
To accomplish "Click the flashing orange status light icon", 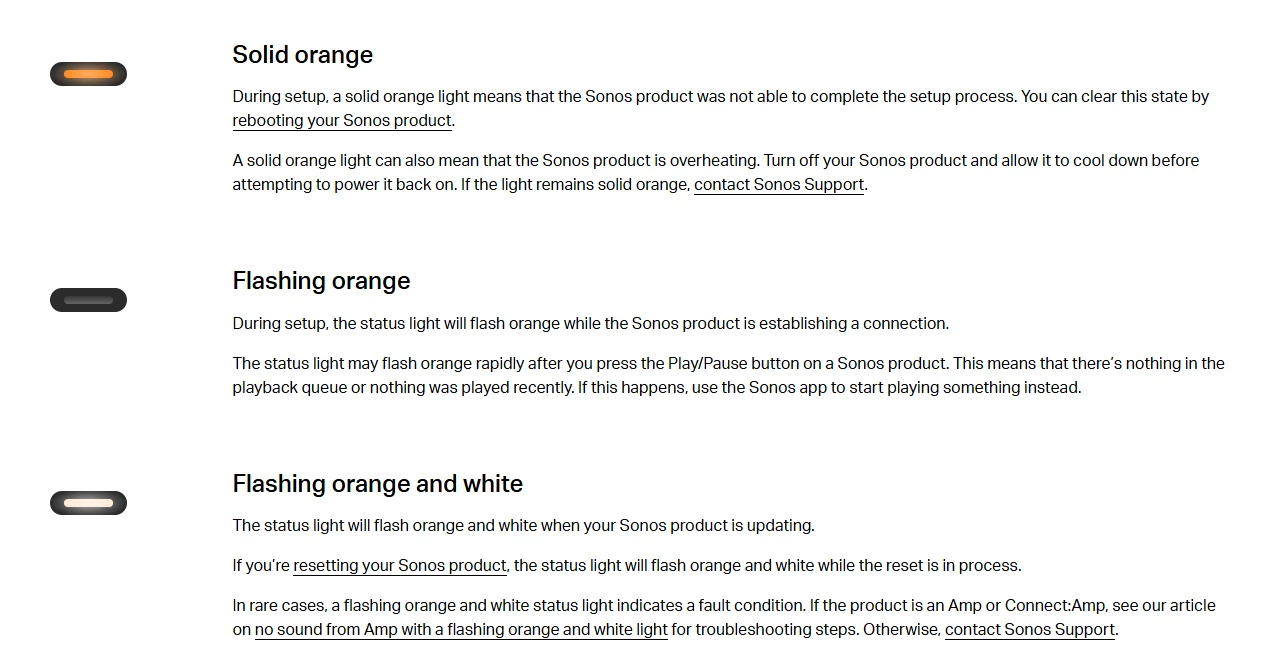I will (88, 300).
